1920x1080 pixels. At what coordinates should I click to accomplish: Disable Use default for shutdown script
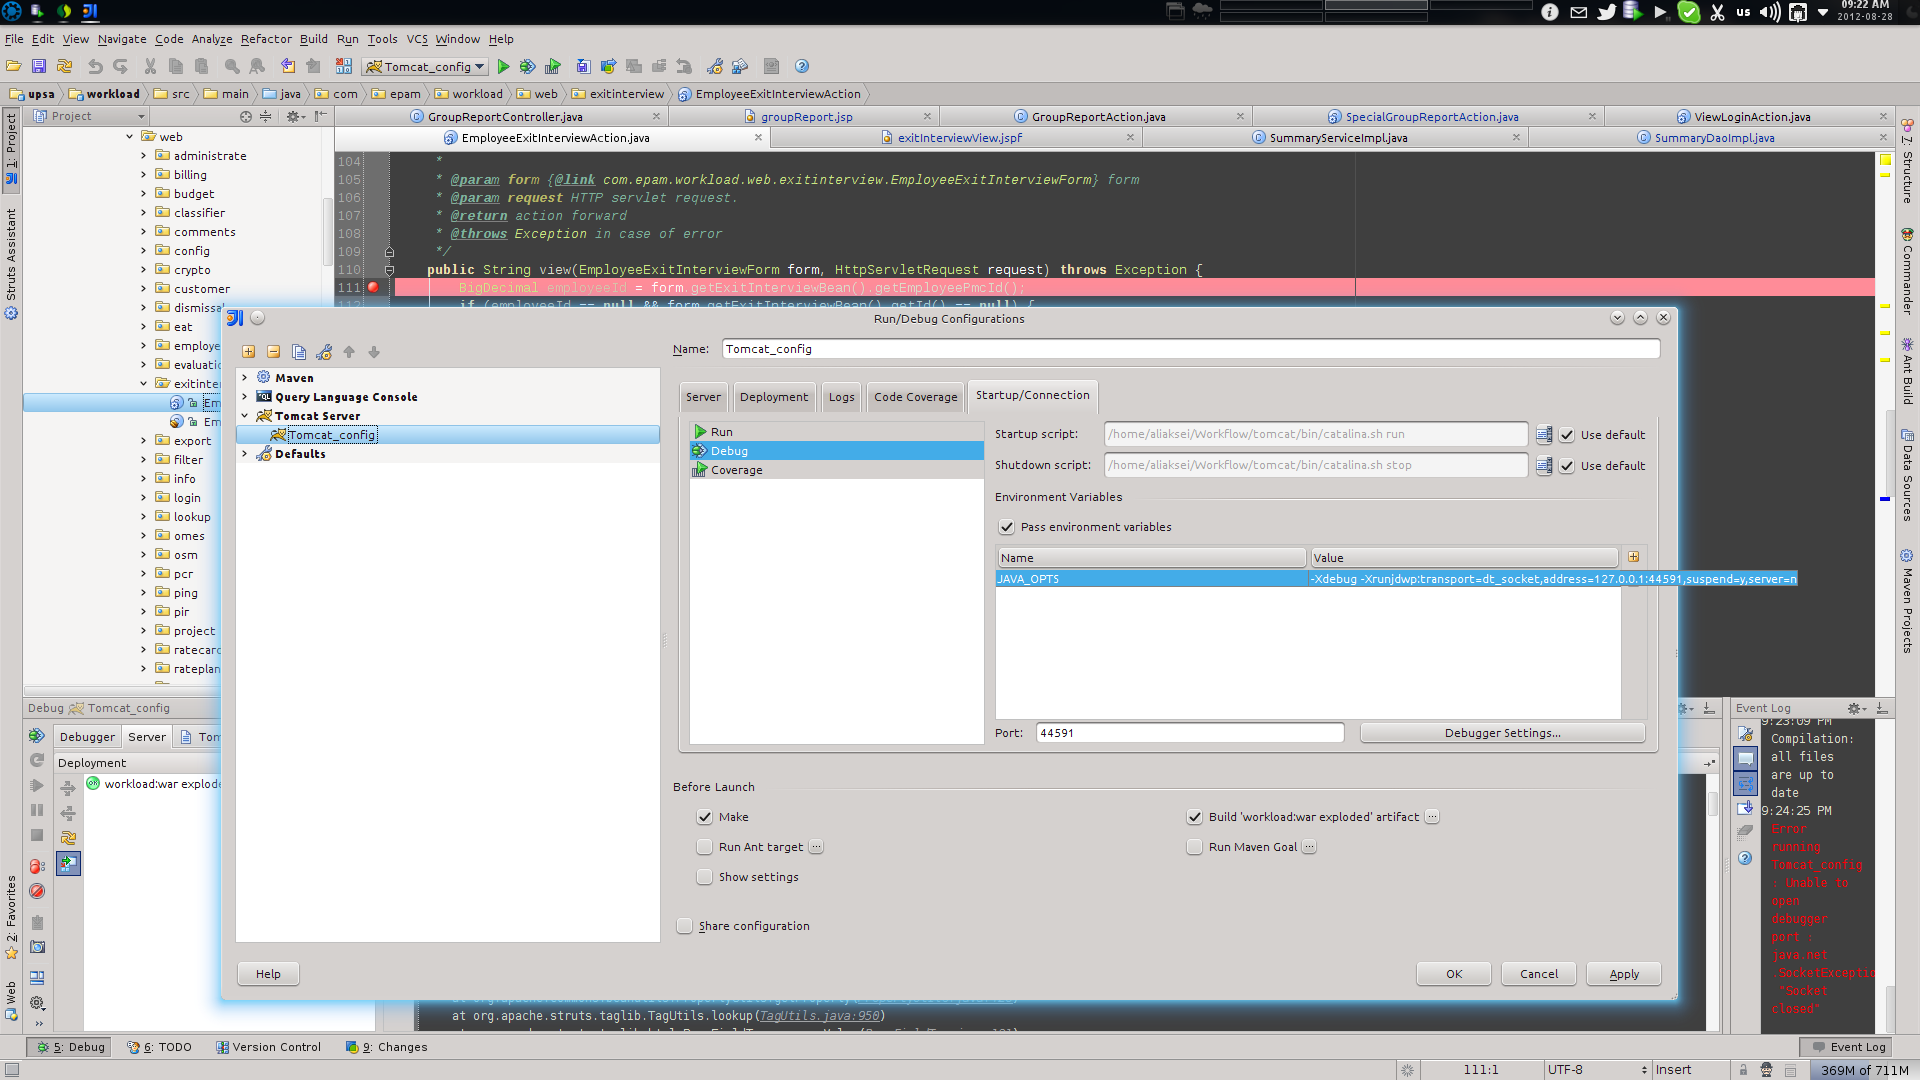(x=1567, y=465)
